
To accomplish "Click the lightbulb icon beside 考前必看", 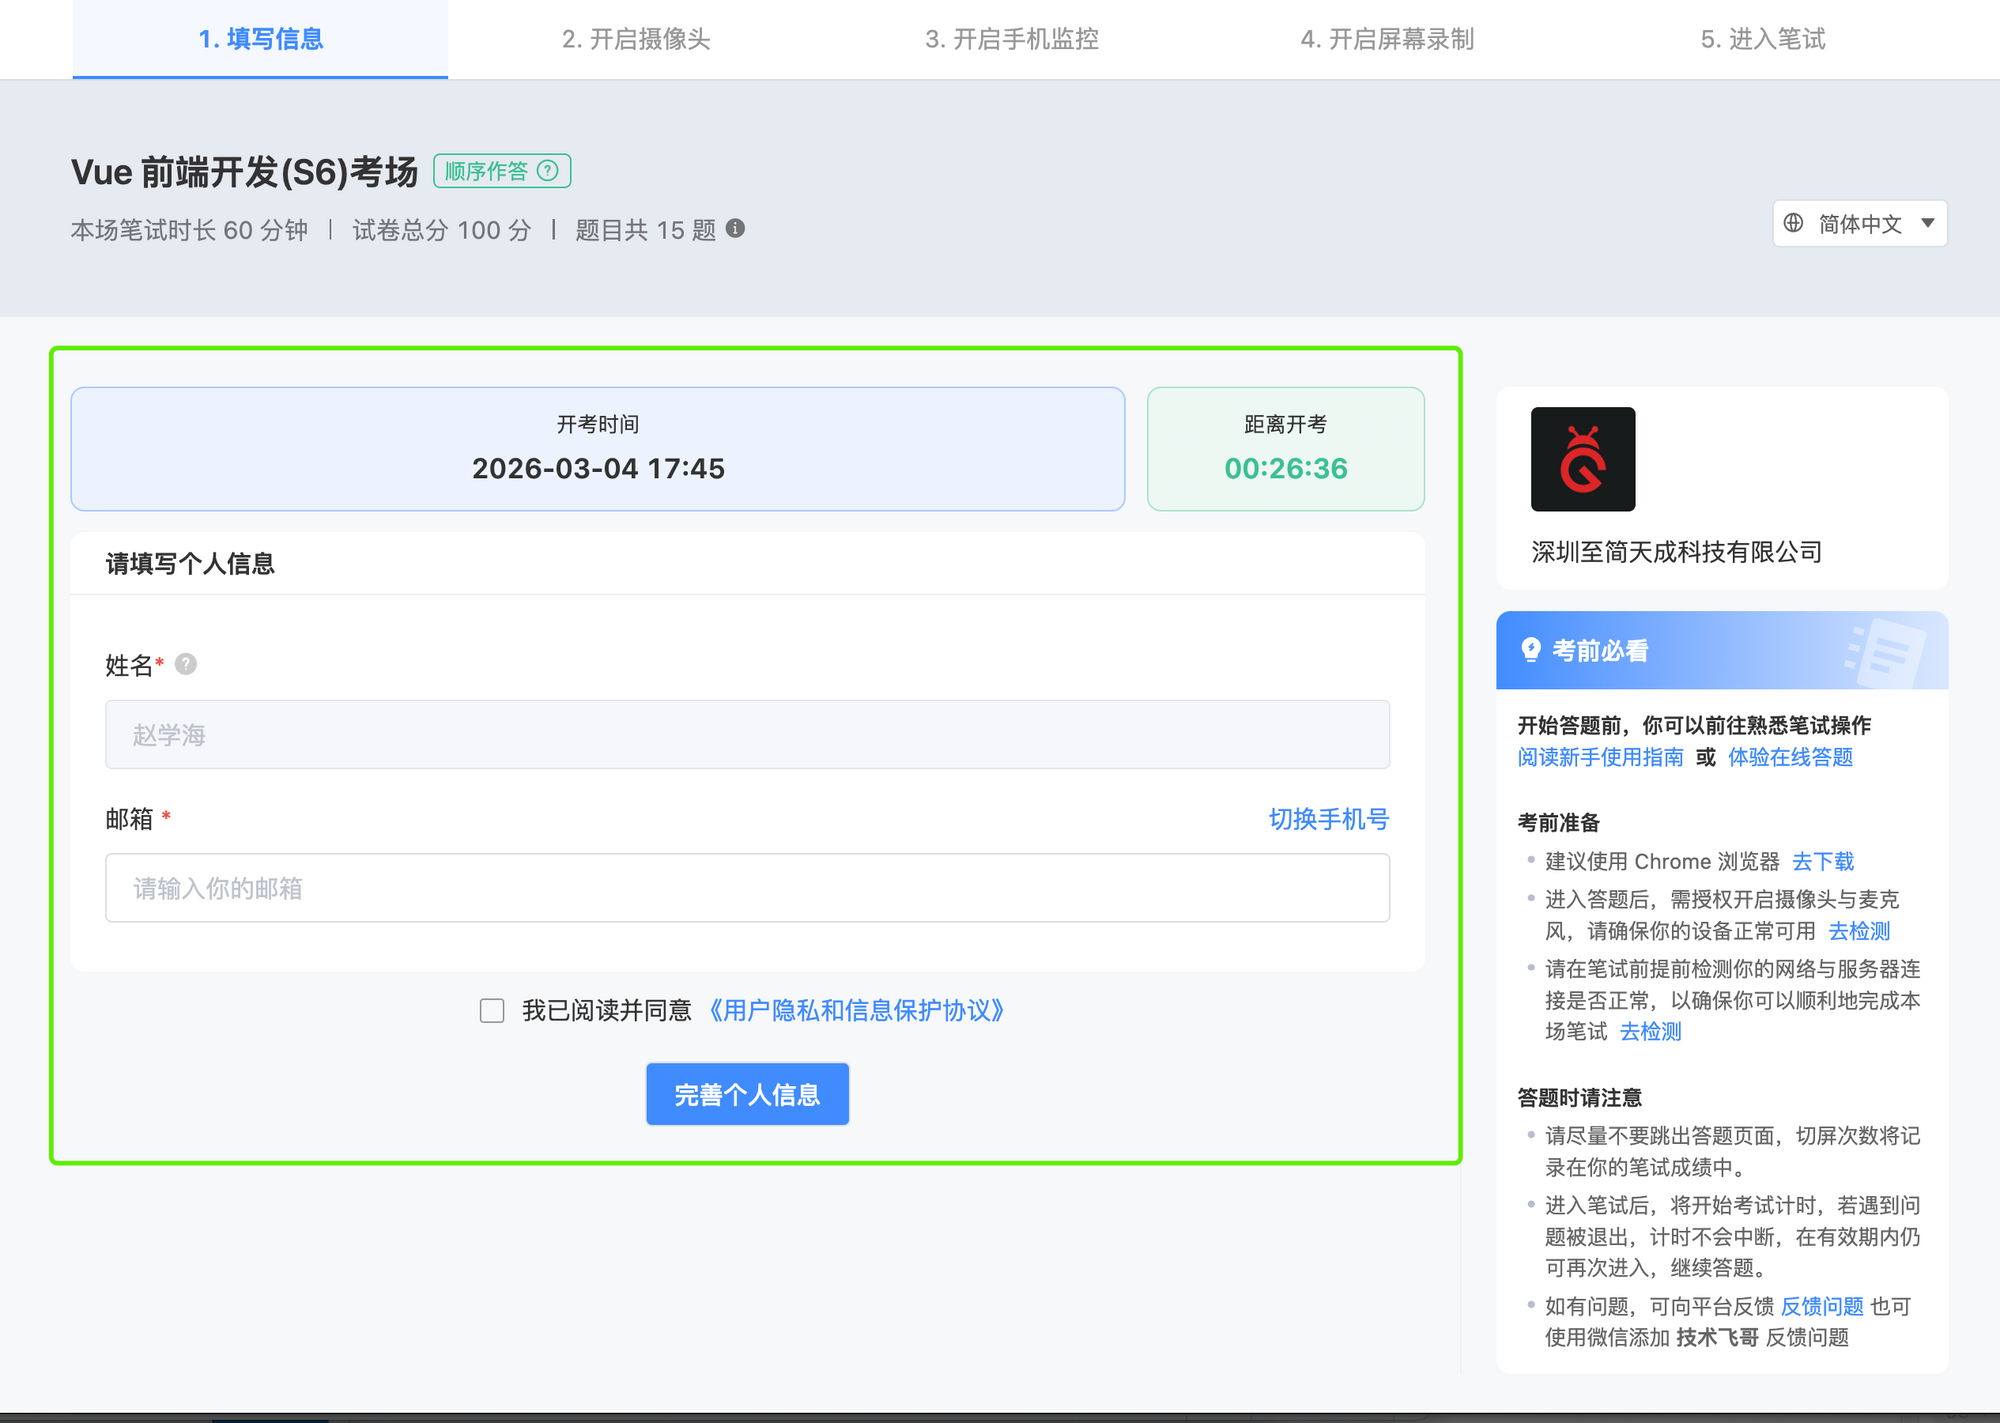I will 1530,650.
